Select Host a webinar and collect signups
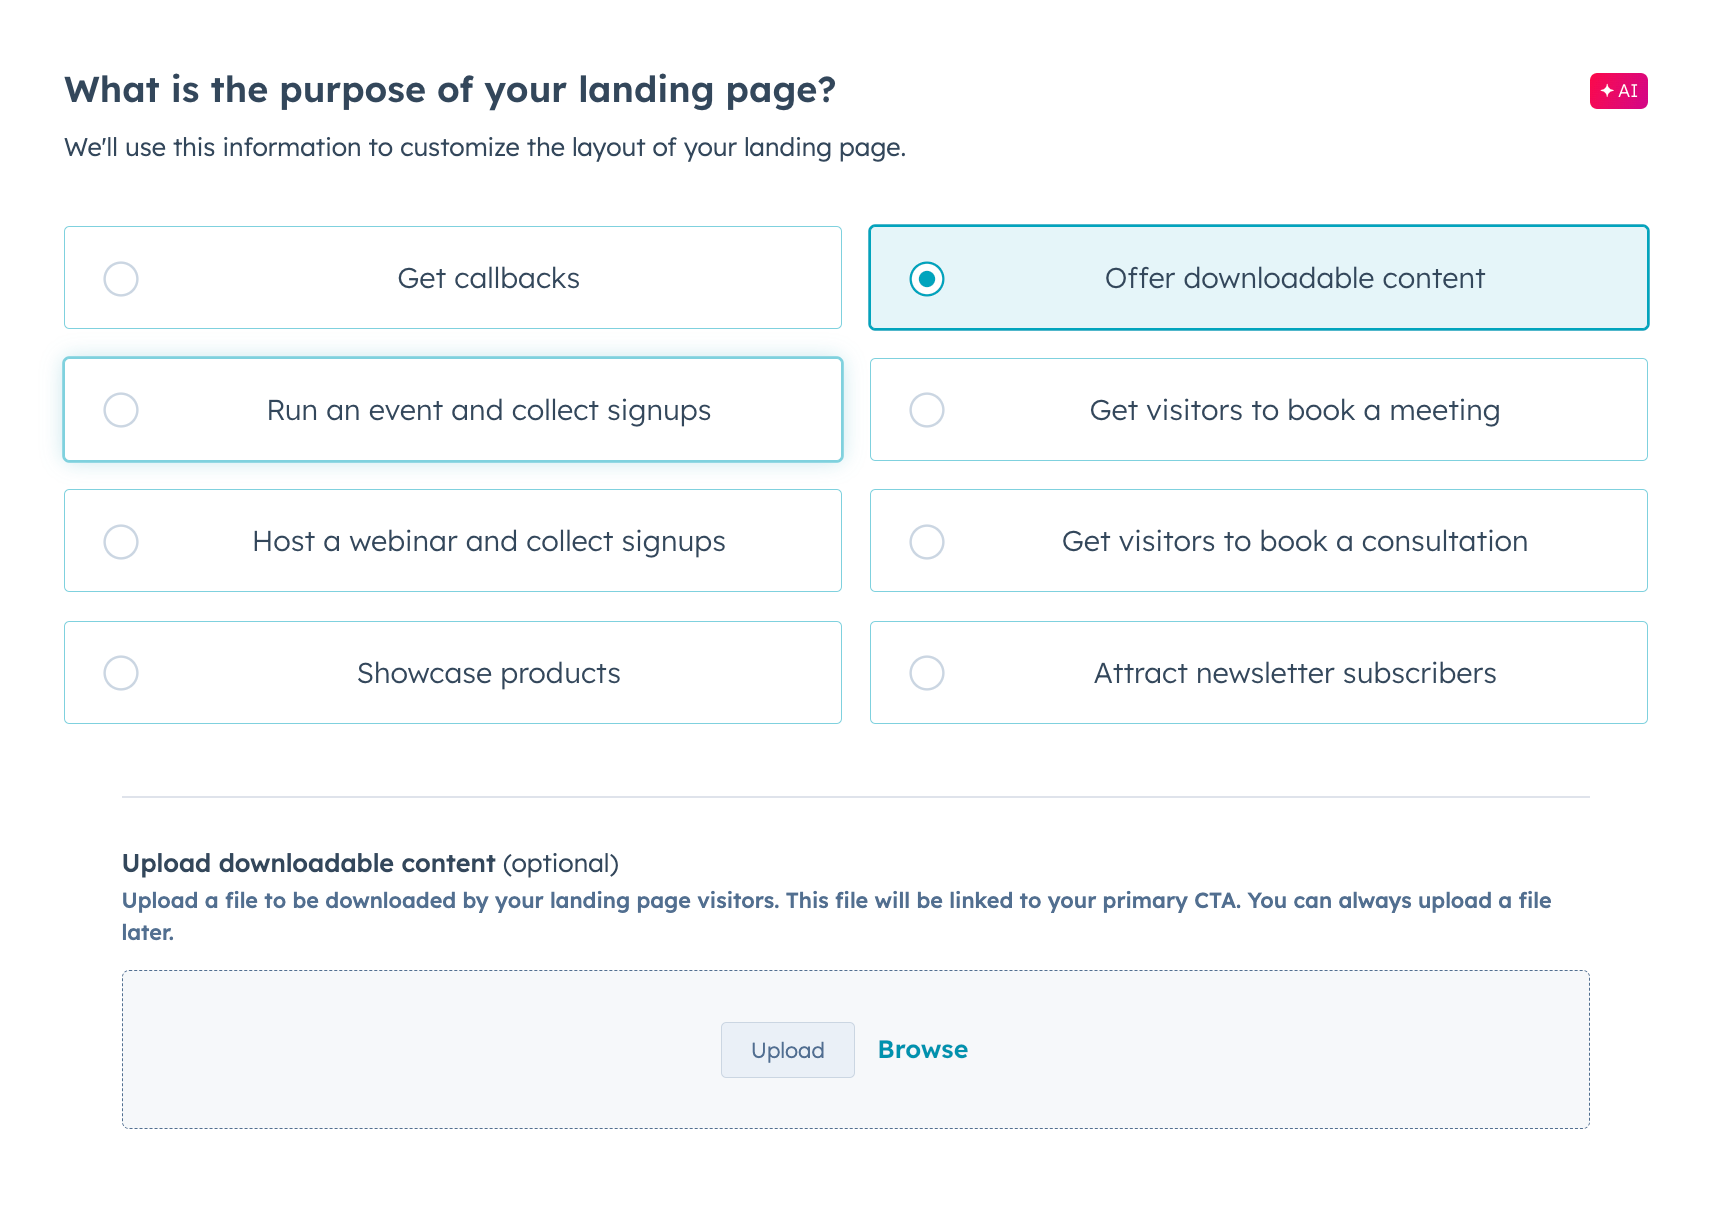The image size is (1710, 1208). click(x=452, y=541)
